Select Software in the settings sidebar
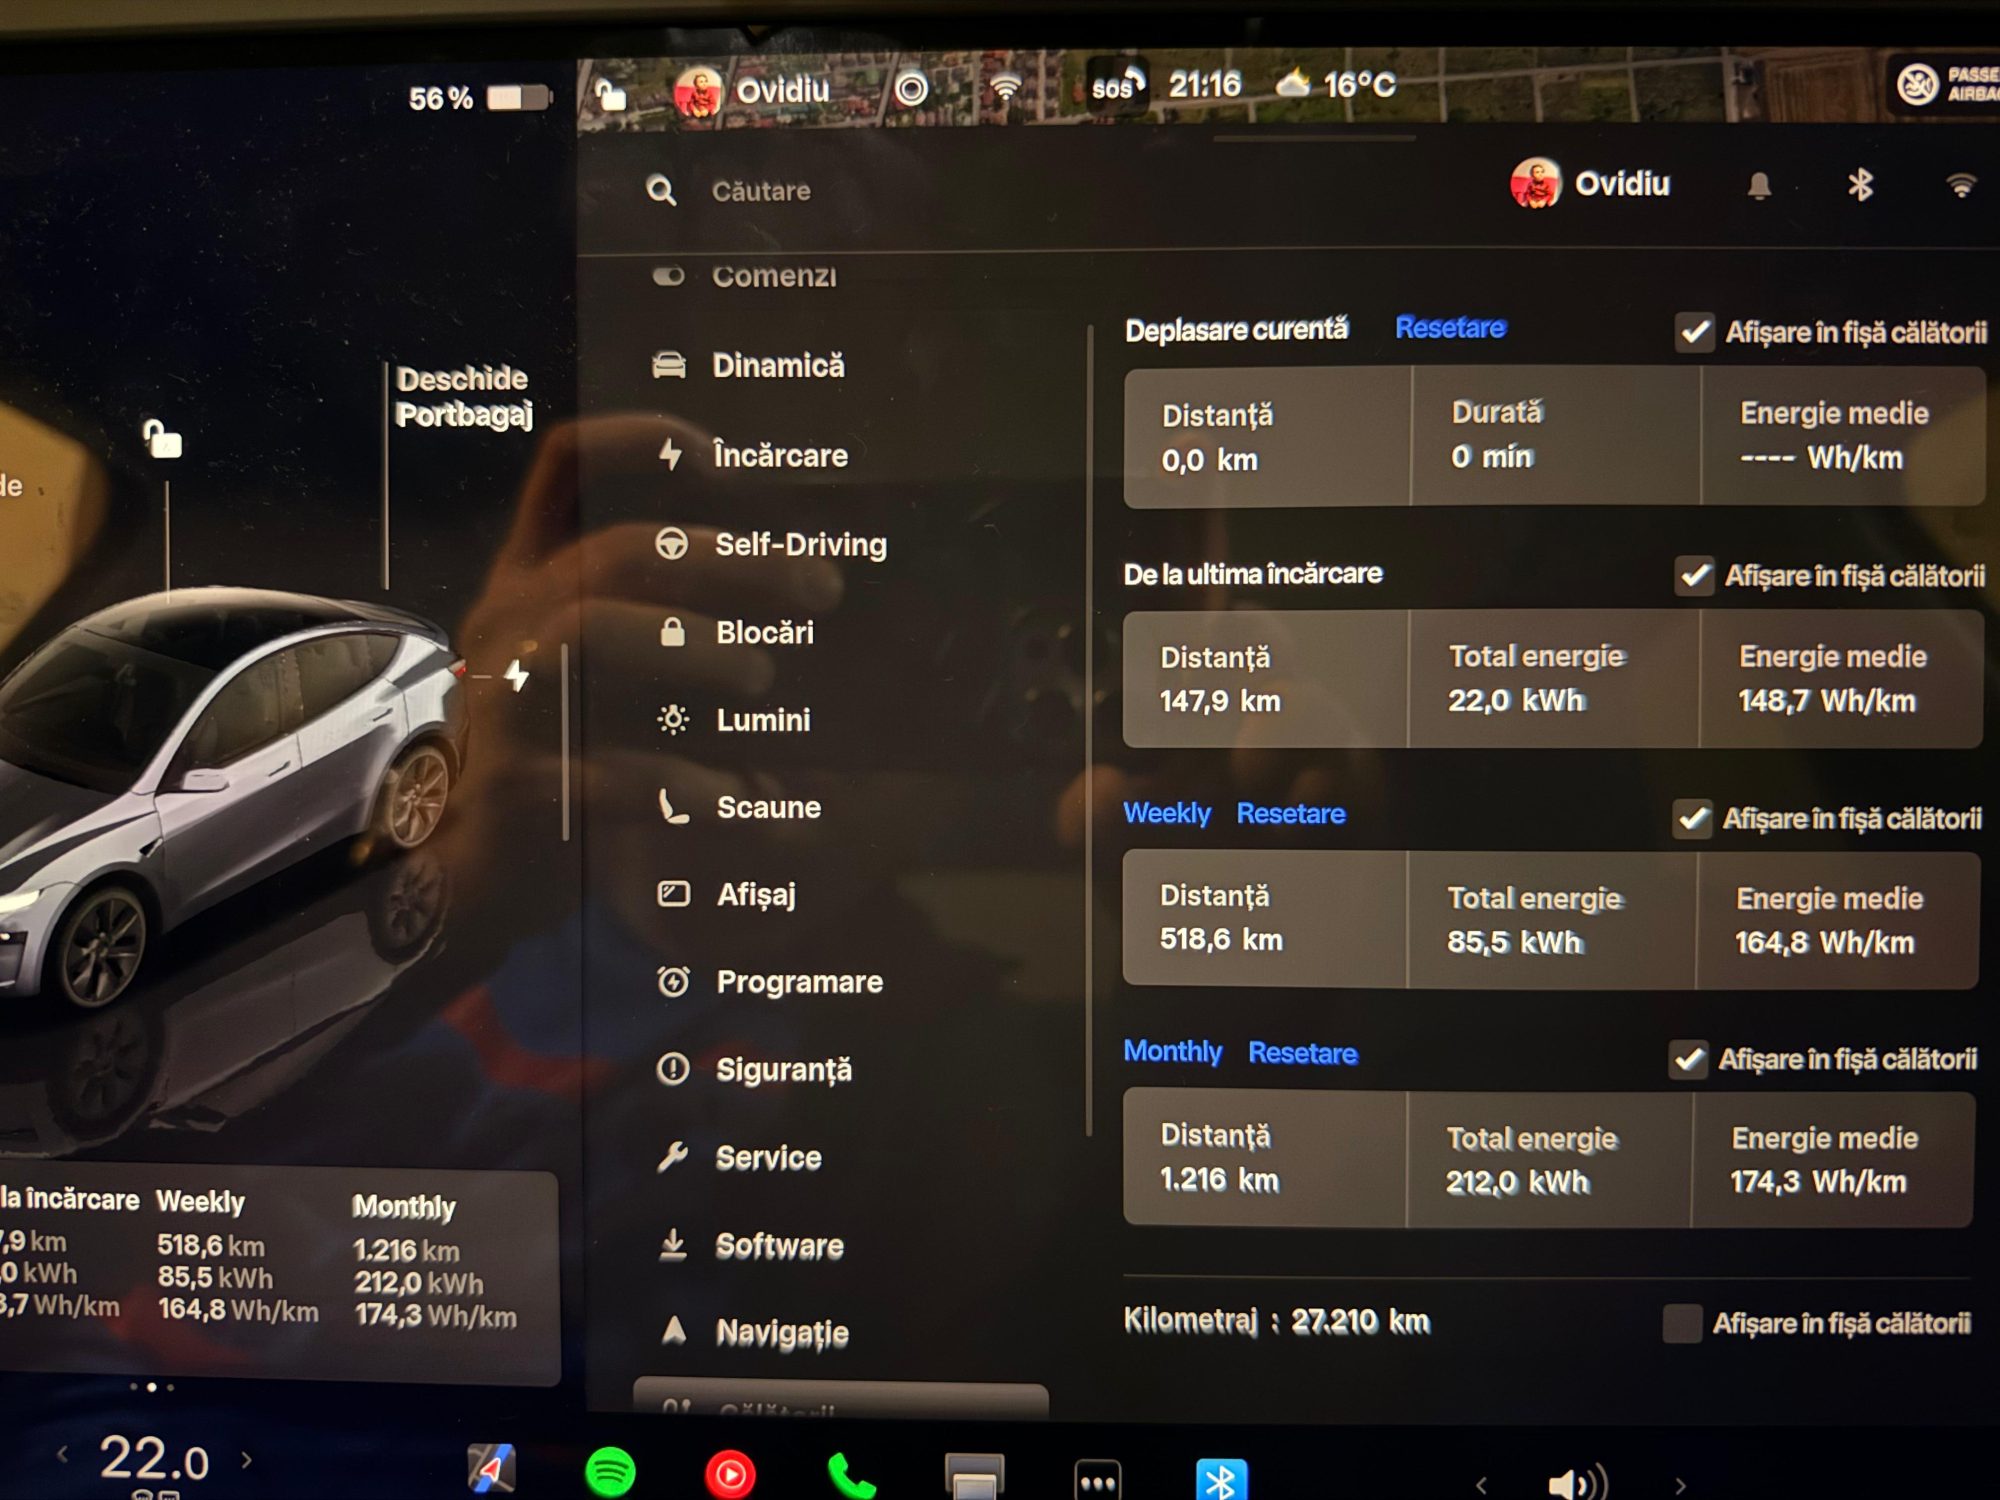Screen dimensions: 2000x1500 778,1246
